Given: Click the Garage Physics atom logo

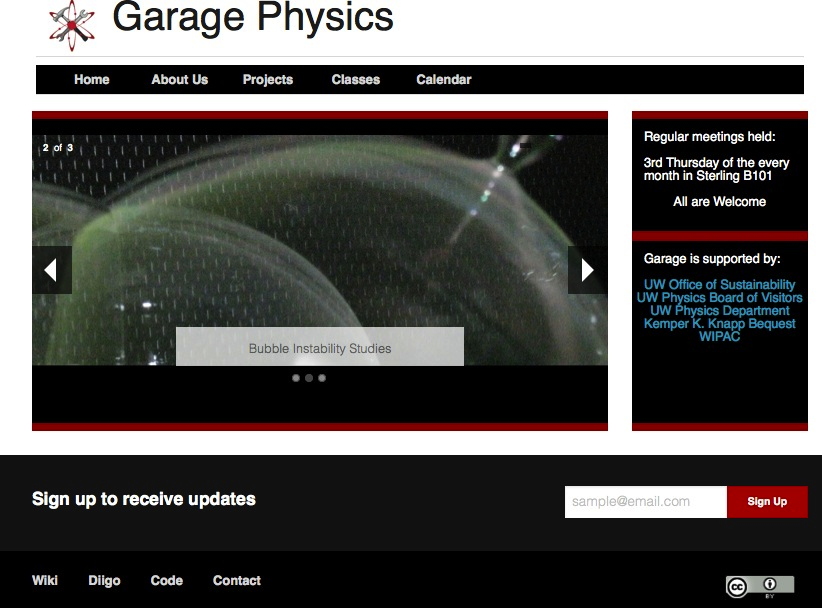Looking at the screenshot, I should [72, 22].
